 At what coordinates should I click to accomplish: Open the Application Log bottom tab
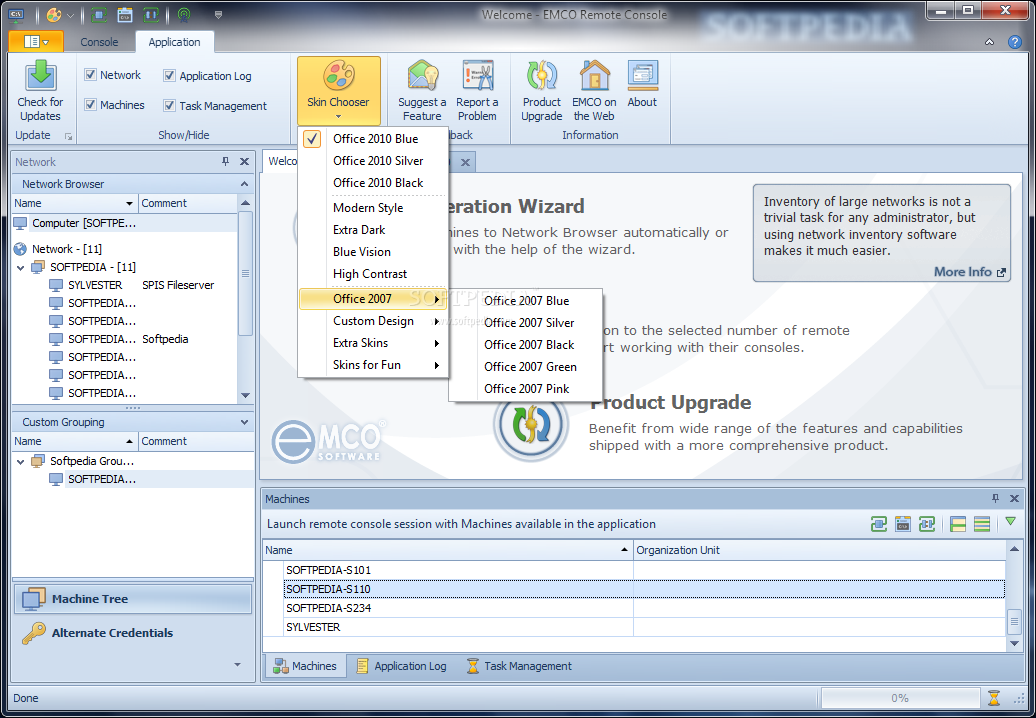pos(402,666)
